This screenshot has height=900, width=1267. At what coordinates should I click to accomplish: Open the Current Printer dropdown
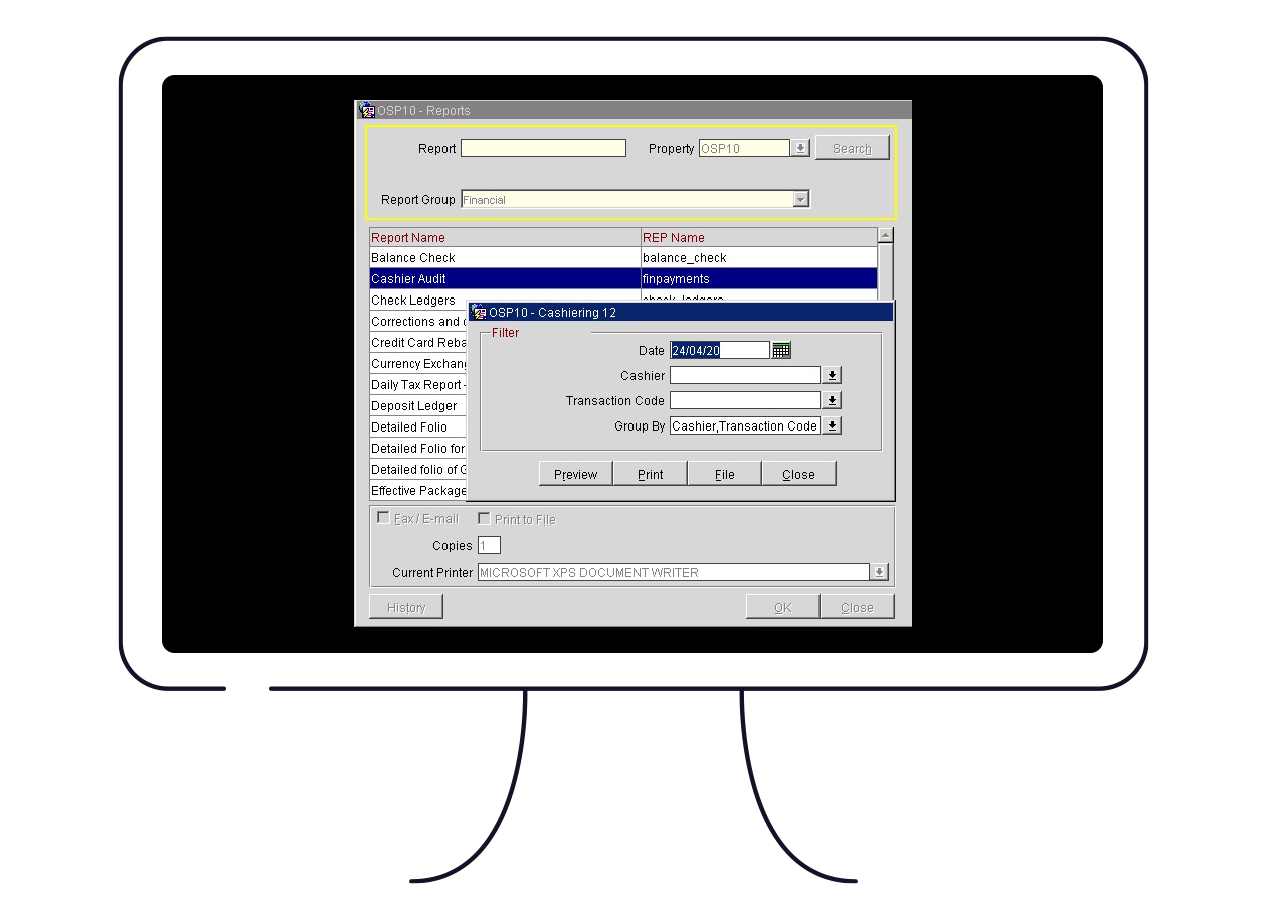pos(879,572)
